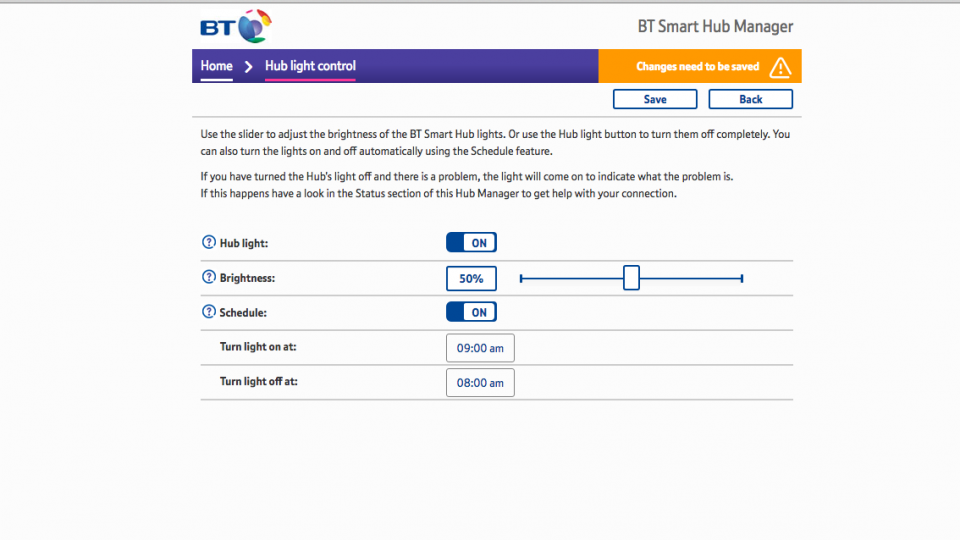Screen dimensions: 960x540
Task: Click the Save button
Action: [654, 99]
